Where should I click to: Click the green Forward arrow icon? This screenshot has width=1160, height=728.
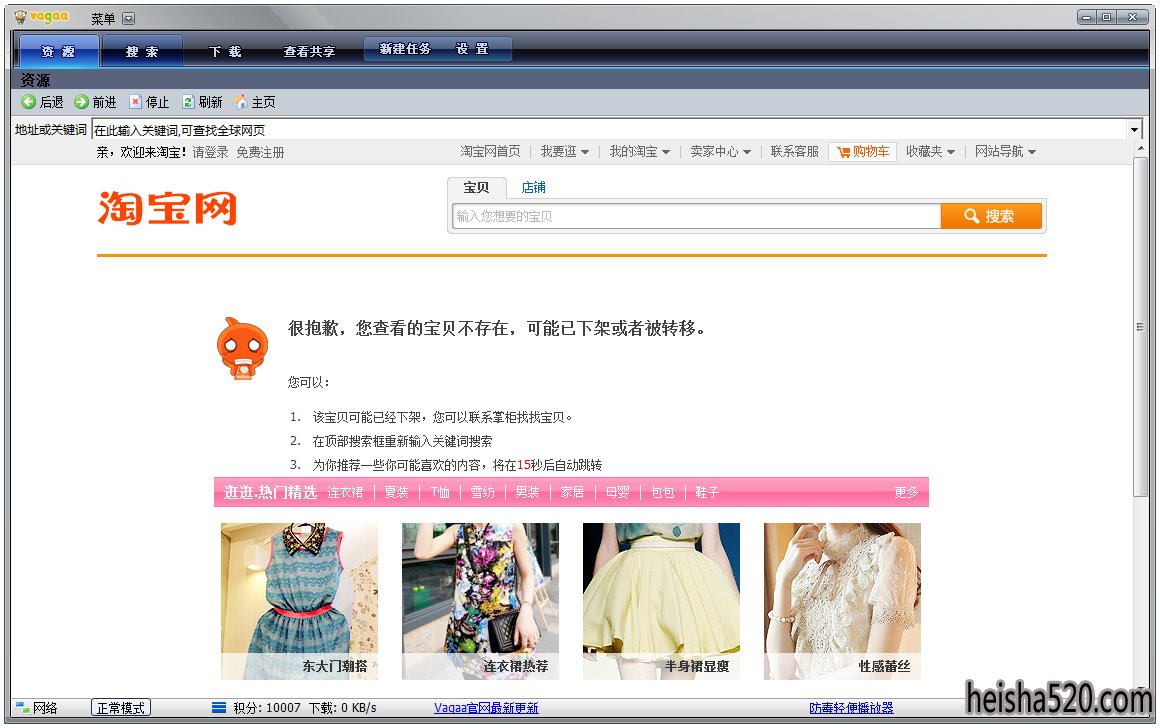tap(81, 102)
